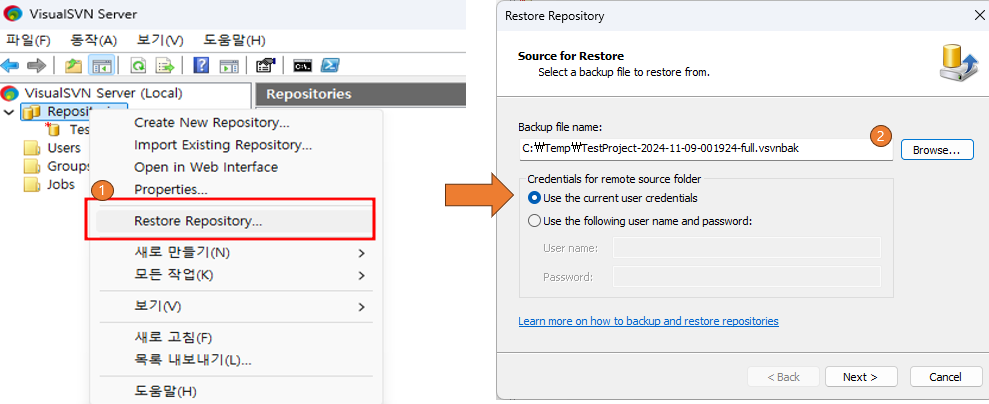The height and width of the screenshot is (404, 989).
Task: Collapse the Repositories tree node
Action: (9, 112)
